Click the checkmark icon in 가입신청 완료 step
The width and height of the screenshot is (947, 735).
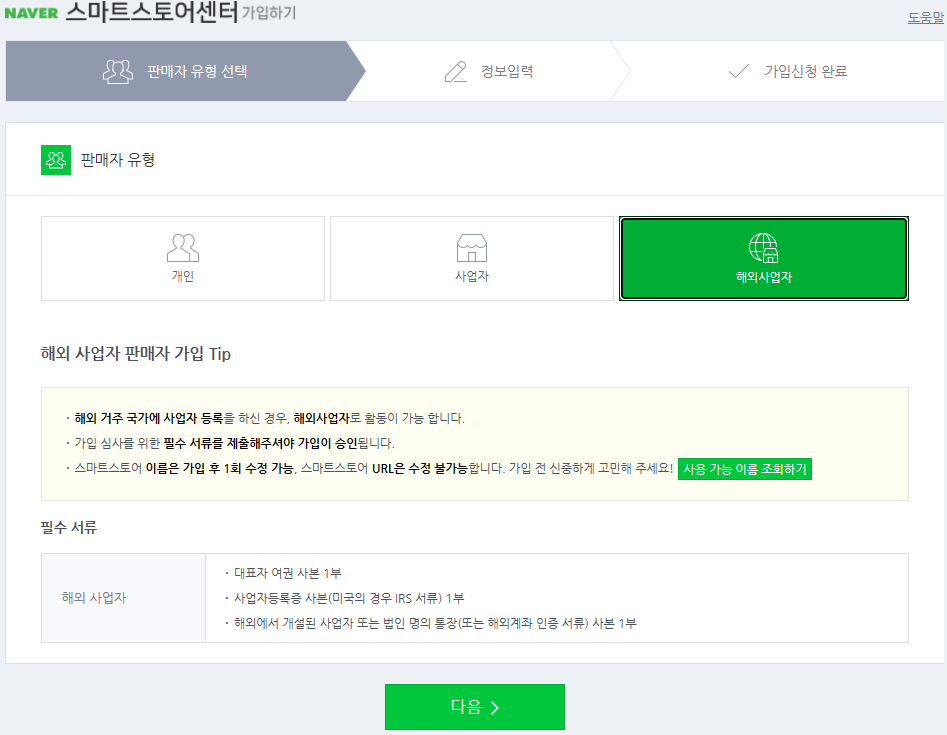pyautogui.click(x=739, y=71)
